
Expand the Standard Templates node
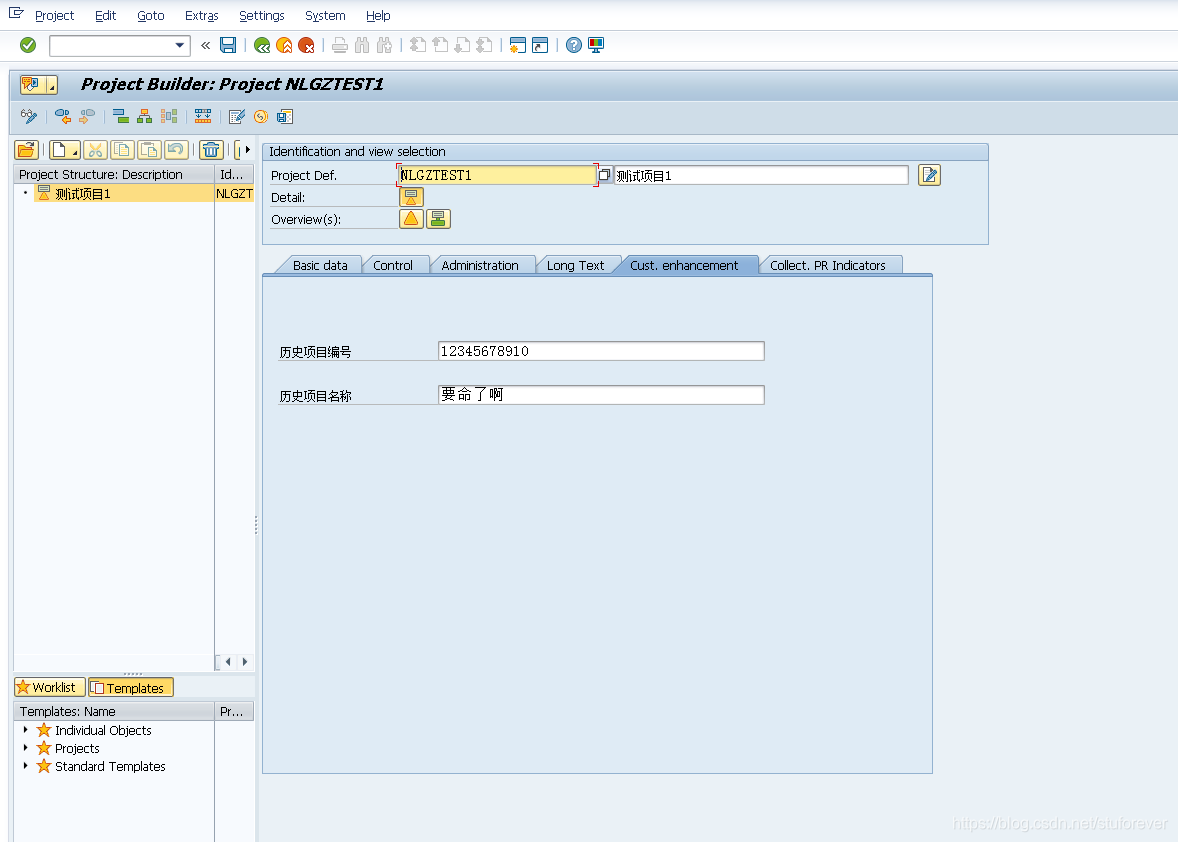pyautogui.click(x=25, y=766)
